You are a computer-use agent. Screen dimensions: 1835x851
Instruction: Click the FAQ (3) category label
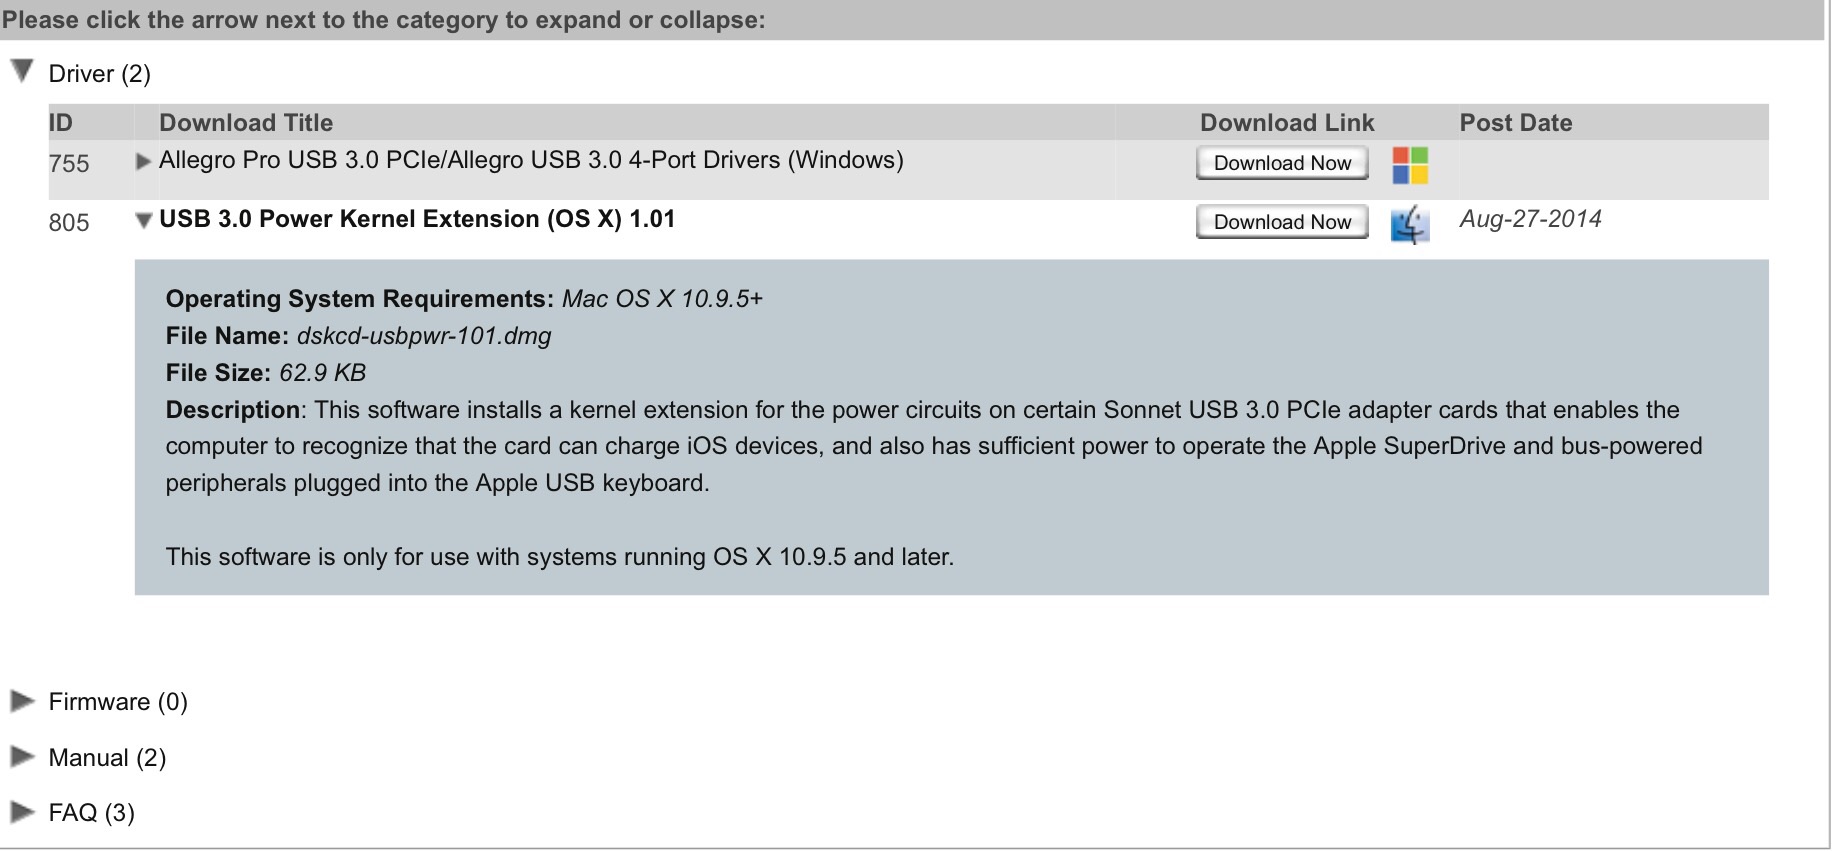tap(91, 813)
